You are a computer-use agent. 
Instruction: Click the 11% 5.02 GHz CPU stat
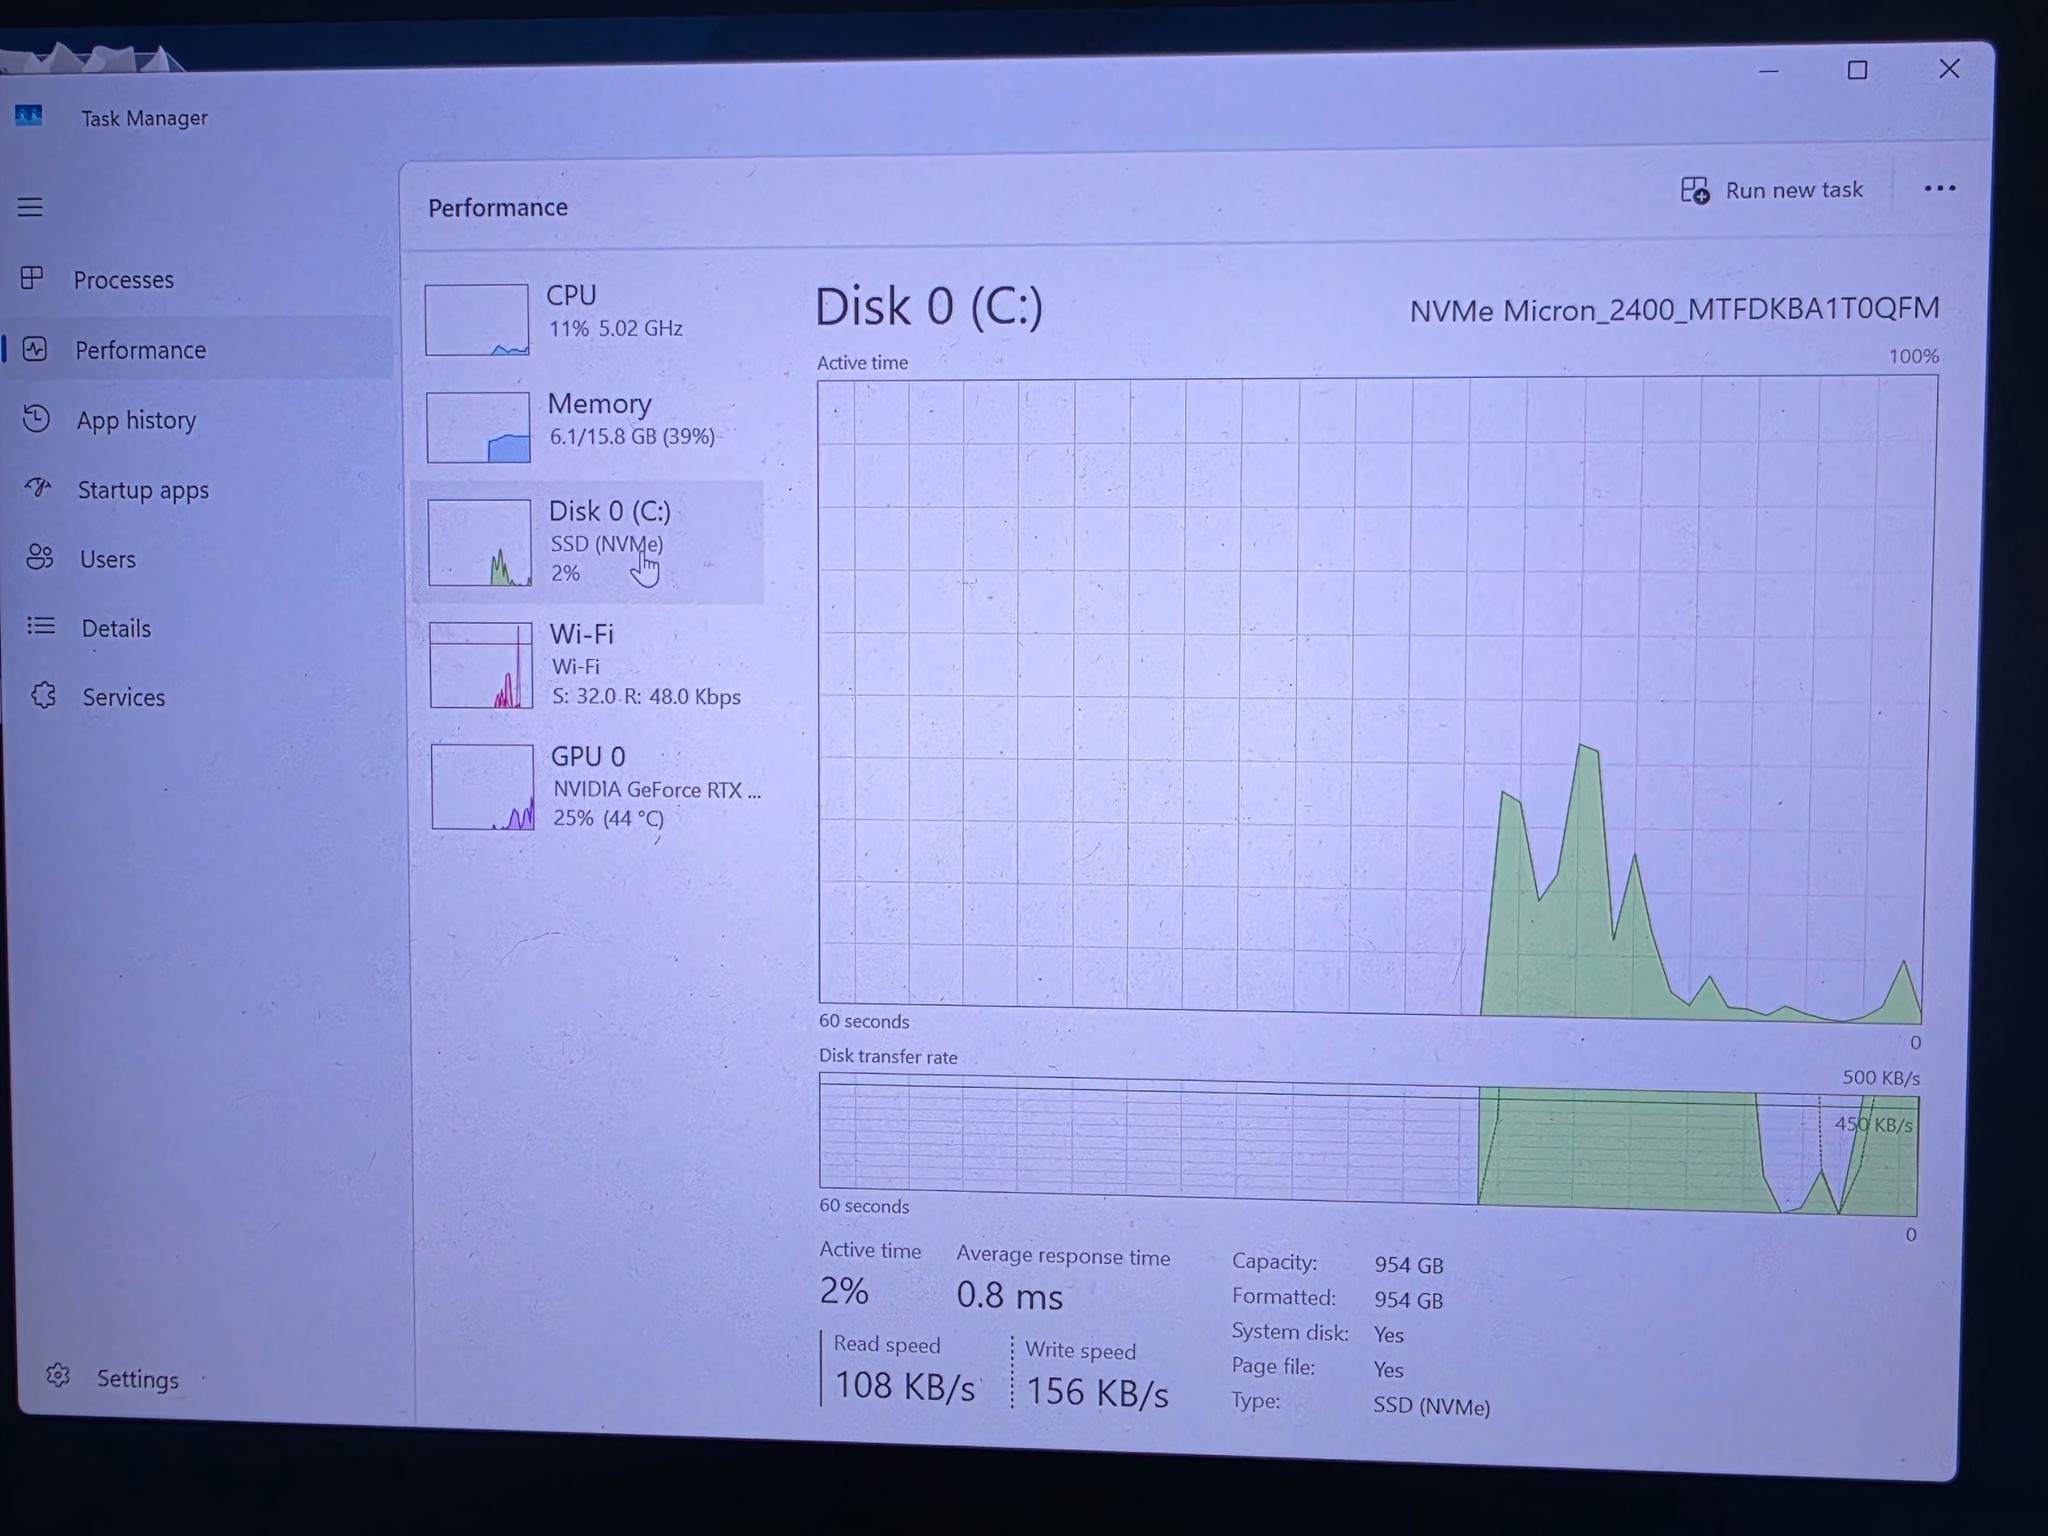click(616, 329)
